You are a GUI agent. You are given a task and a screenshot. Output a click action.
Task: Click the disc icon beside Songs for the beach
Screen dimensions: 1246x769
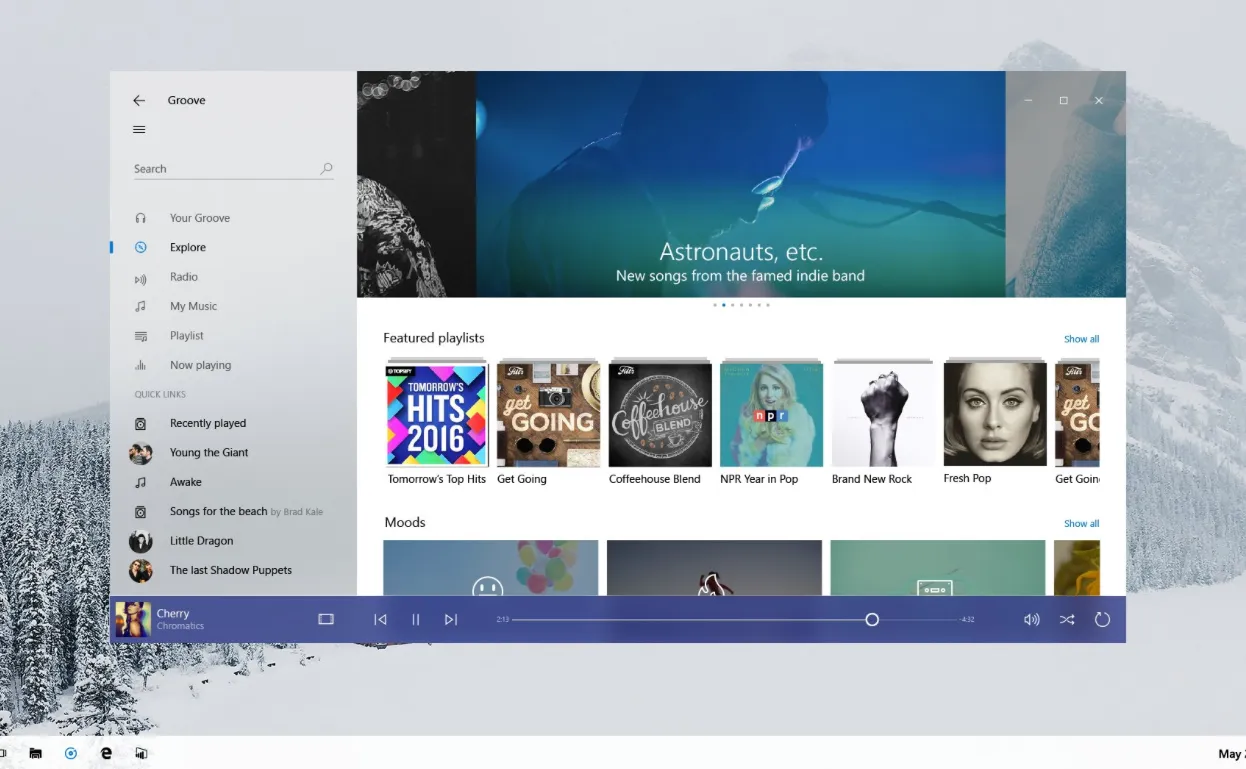click(141, 512)
